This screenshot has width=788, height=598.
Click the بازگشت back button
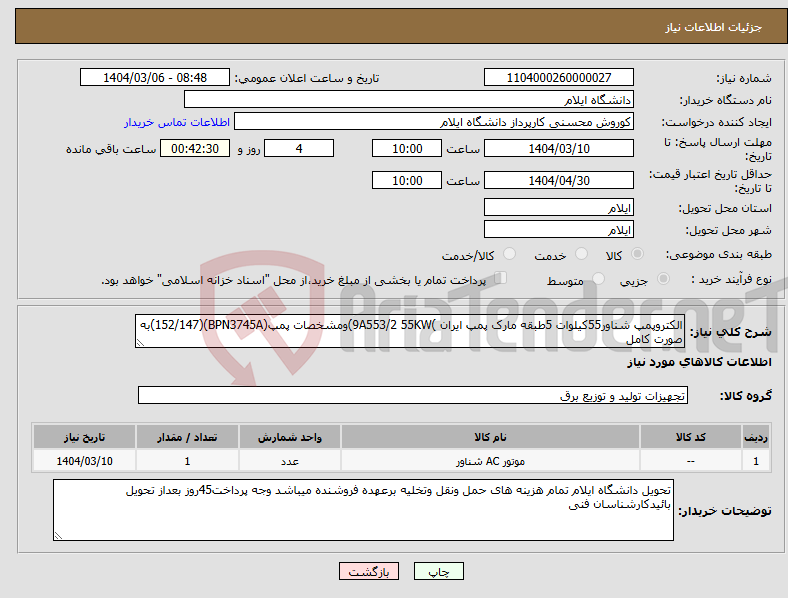point(369,571)
